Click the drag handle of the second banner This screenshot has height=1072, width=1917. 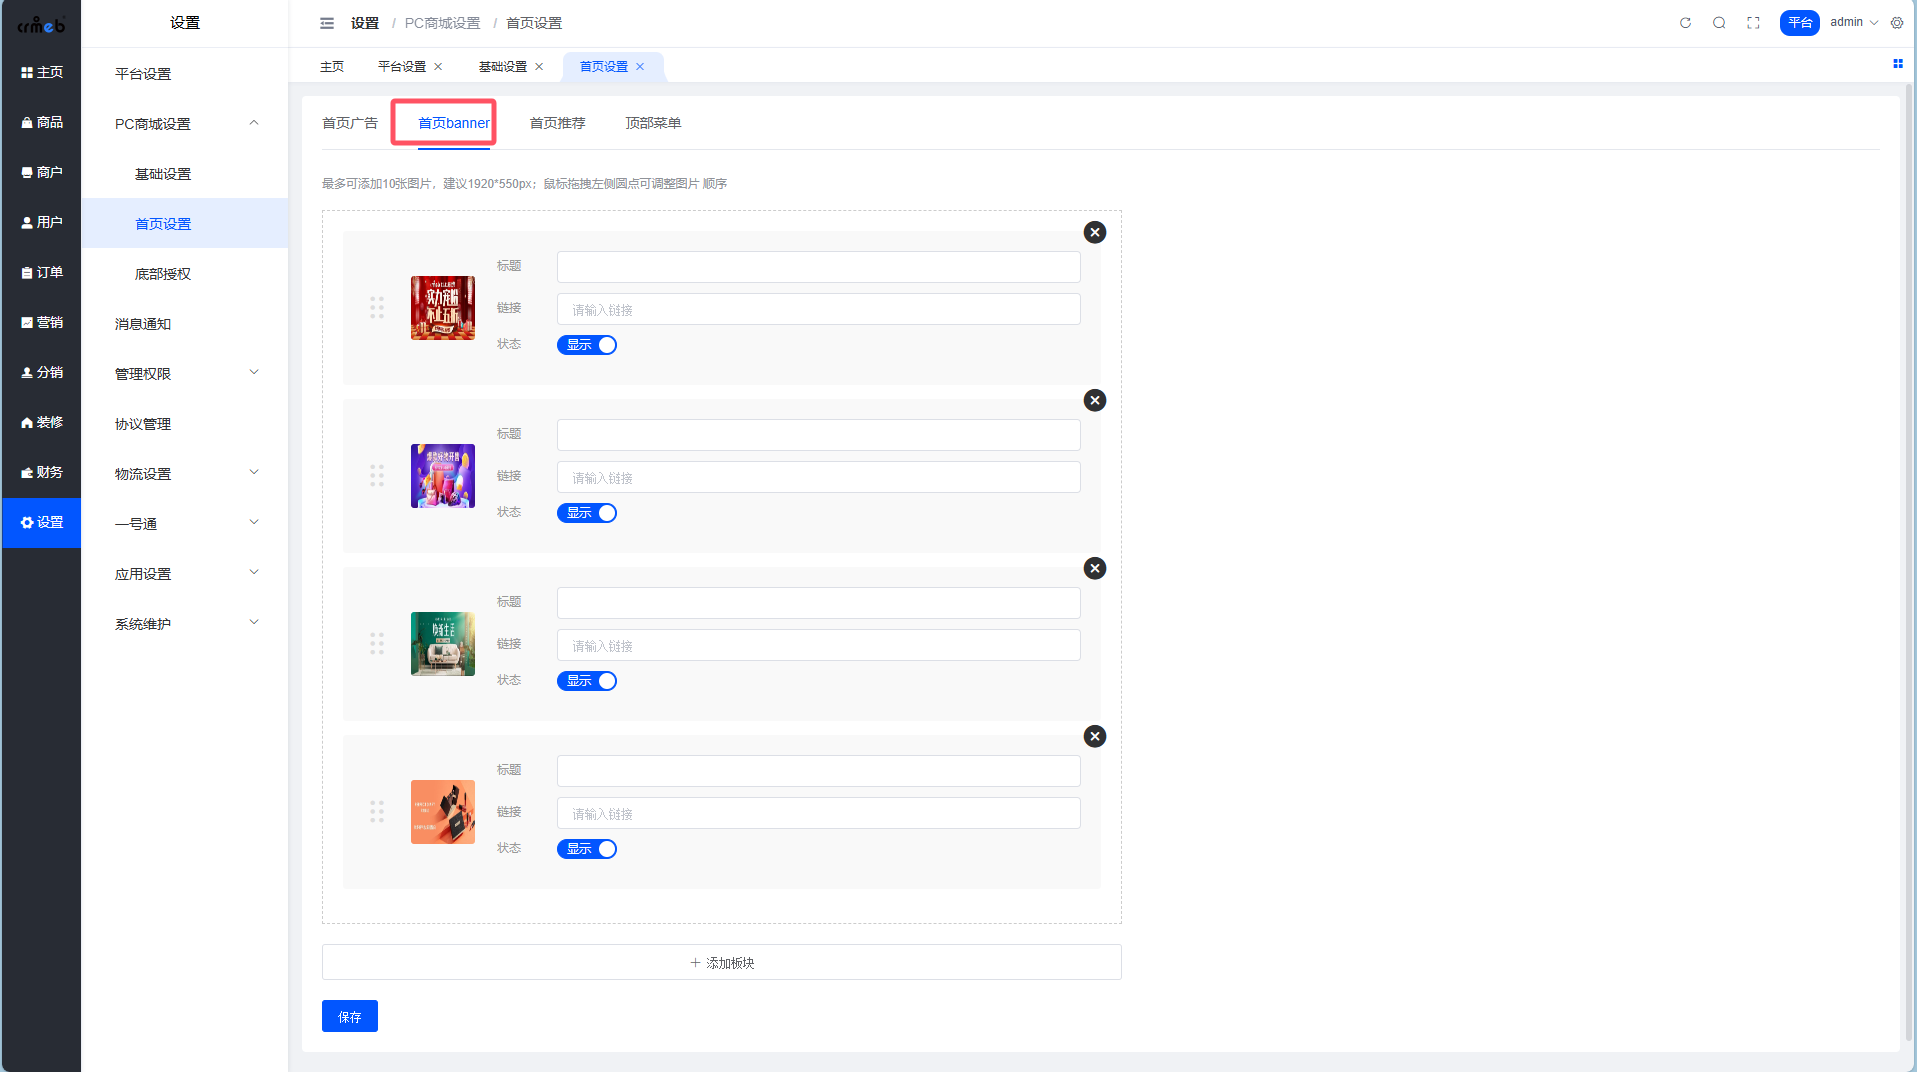pos(377,476)
